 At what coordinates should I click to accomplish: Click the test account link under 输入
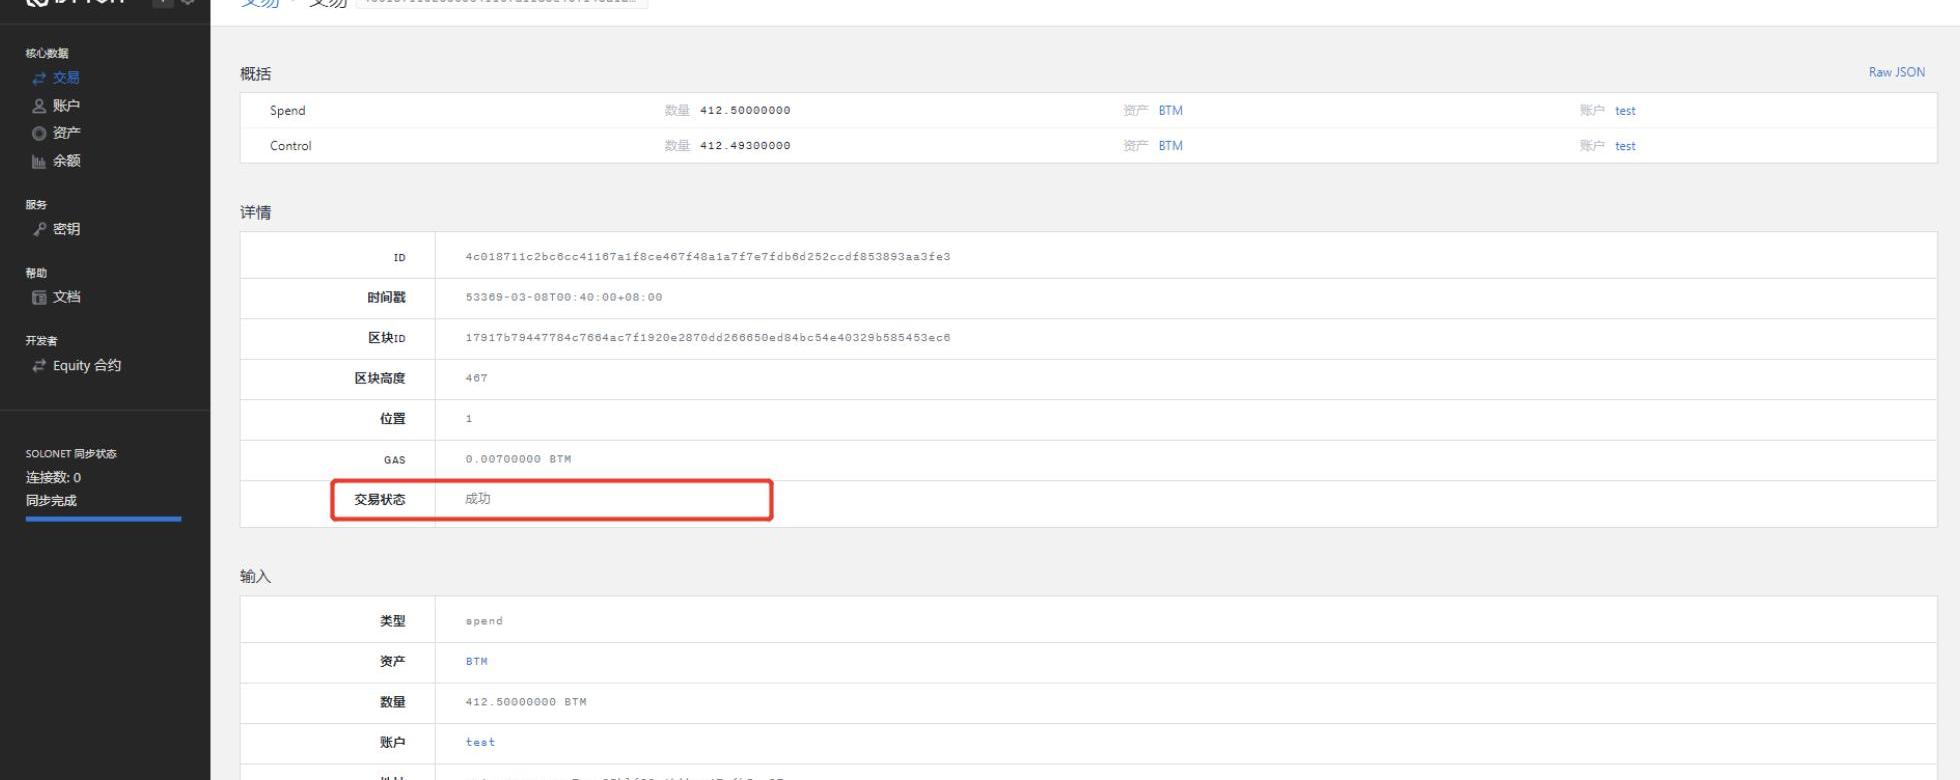coord(480,743)
